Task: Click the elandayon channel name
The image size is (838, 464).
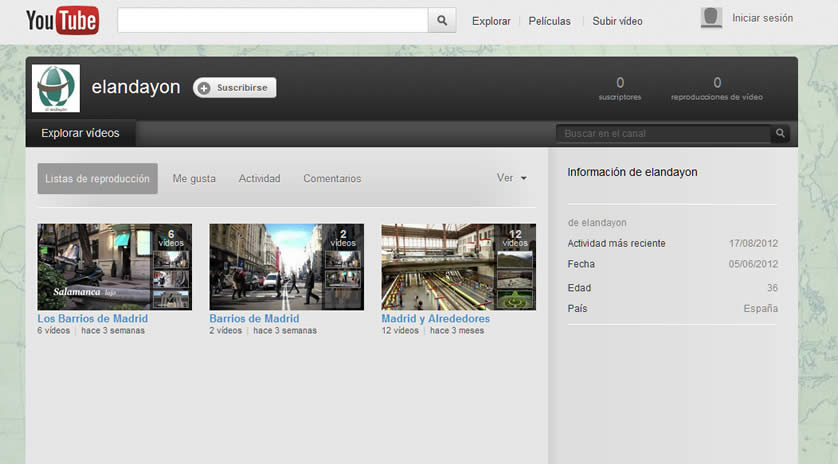Action: pos(136,87)
